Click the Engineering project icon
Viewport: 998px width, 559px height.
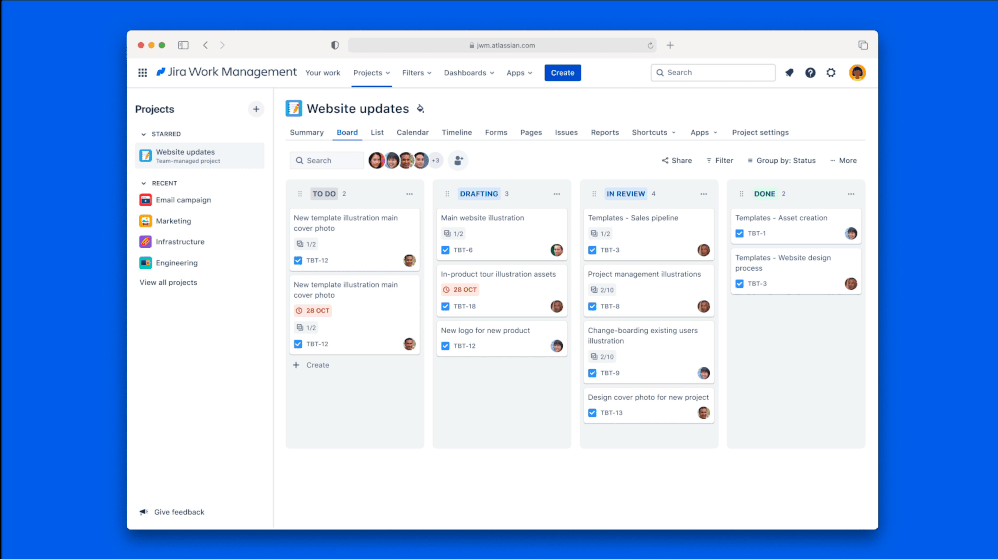click(x=145, y=262)
